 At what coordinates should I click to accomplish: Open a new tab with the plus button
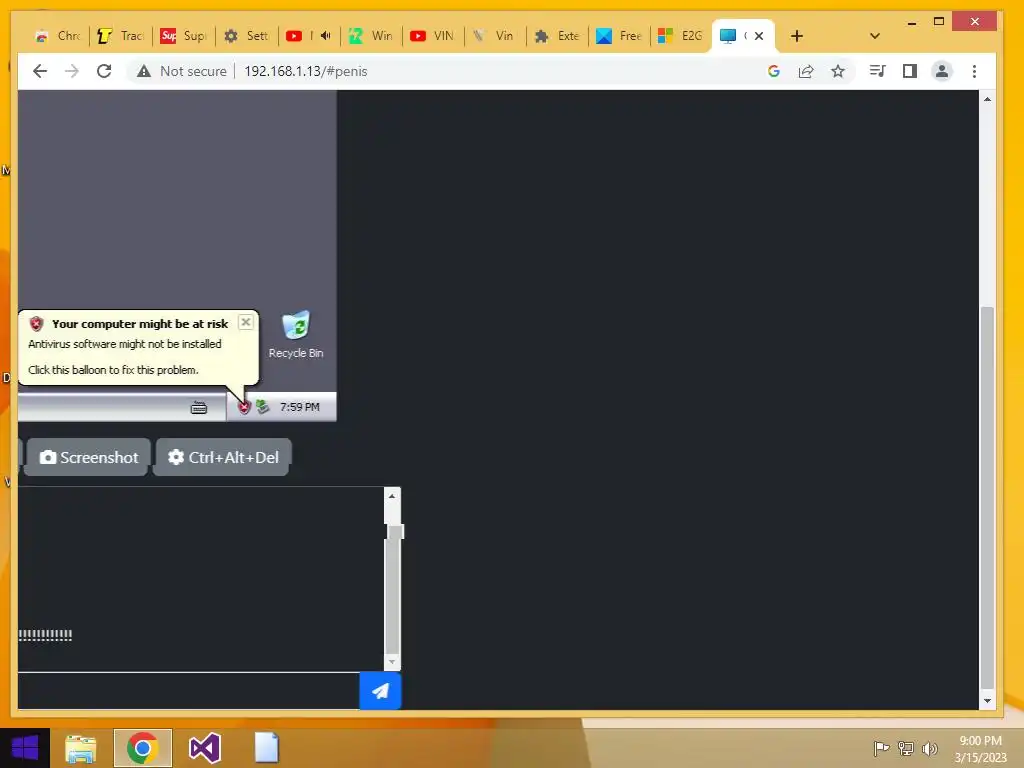point(797,36)
